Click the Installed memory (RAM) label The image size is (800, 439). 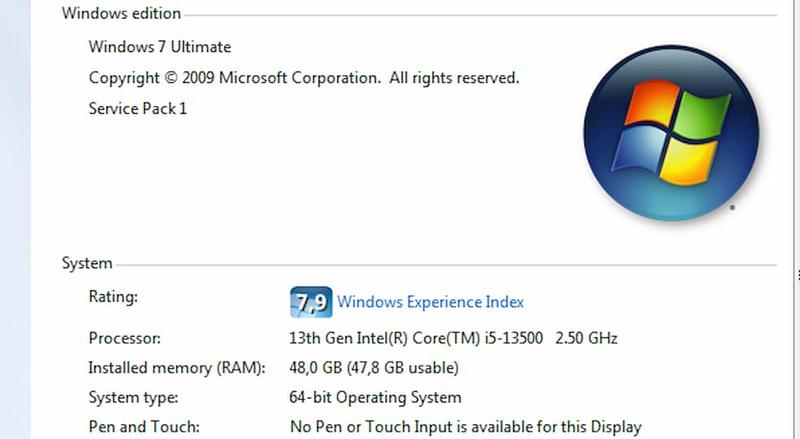click(177, 368)
